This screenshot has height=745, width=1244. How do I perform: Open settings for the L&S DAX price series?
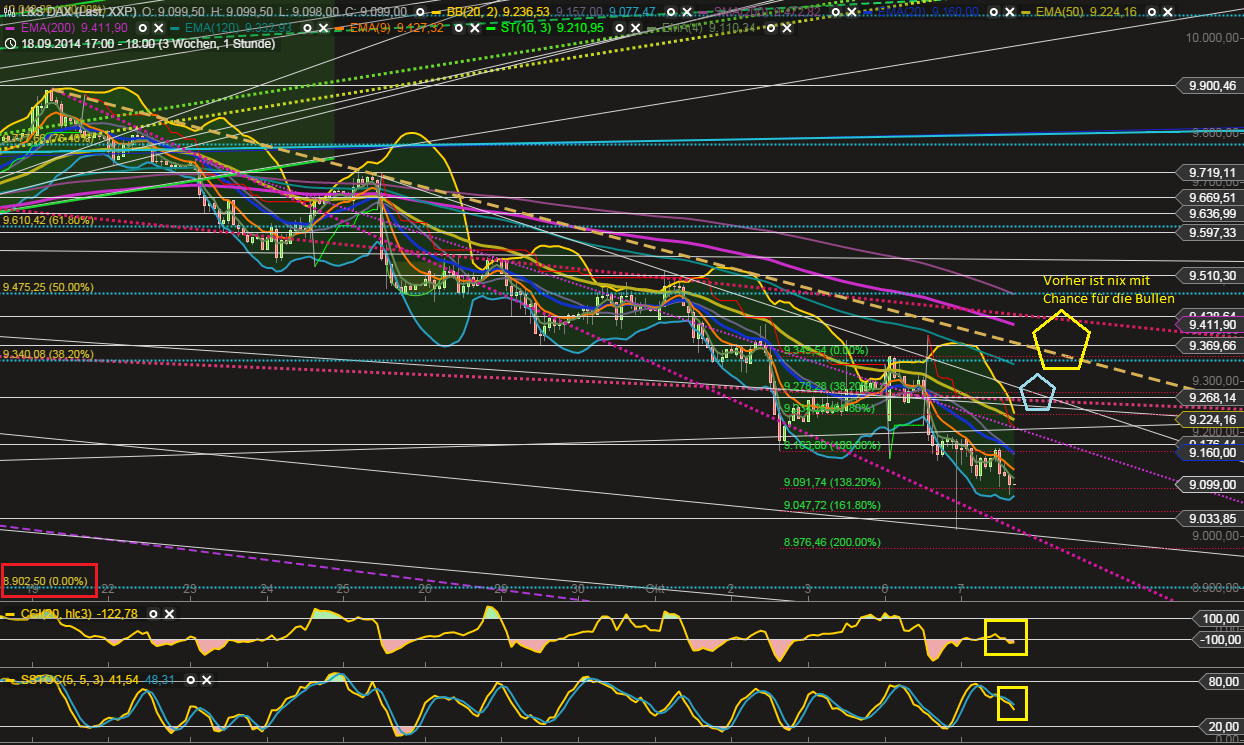click(x=420, y=11)
